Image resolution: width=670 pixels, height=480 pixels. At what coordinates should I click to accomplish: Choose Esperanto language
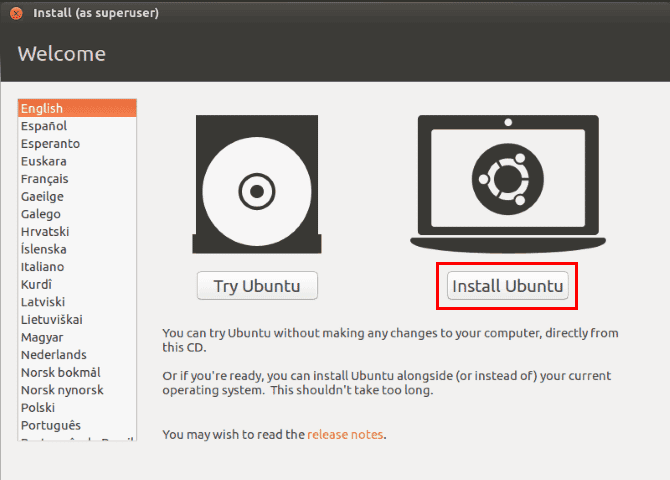point(77,143)
